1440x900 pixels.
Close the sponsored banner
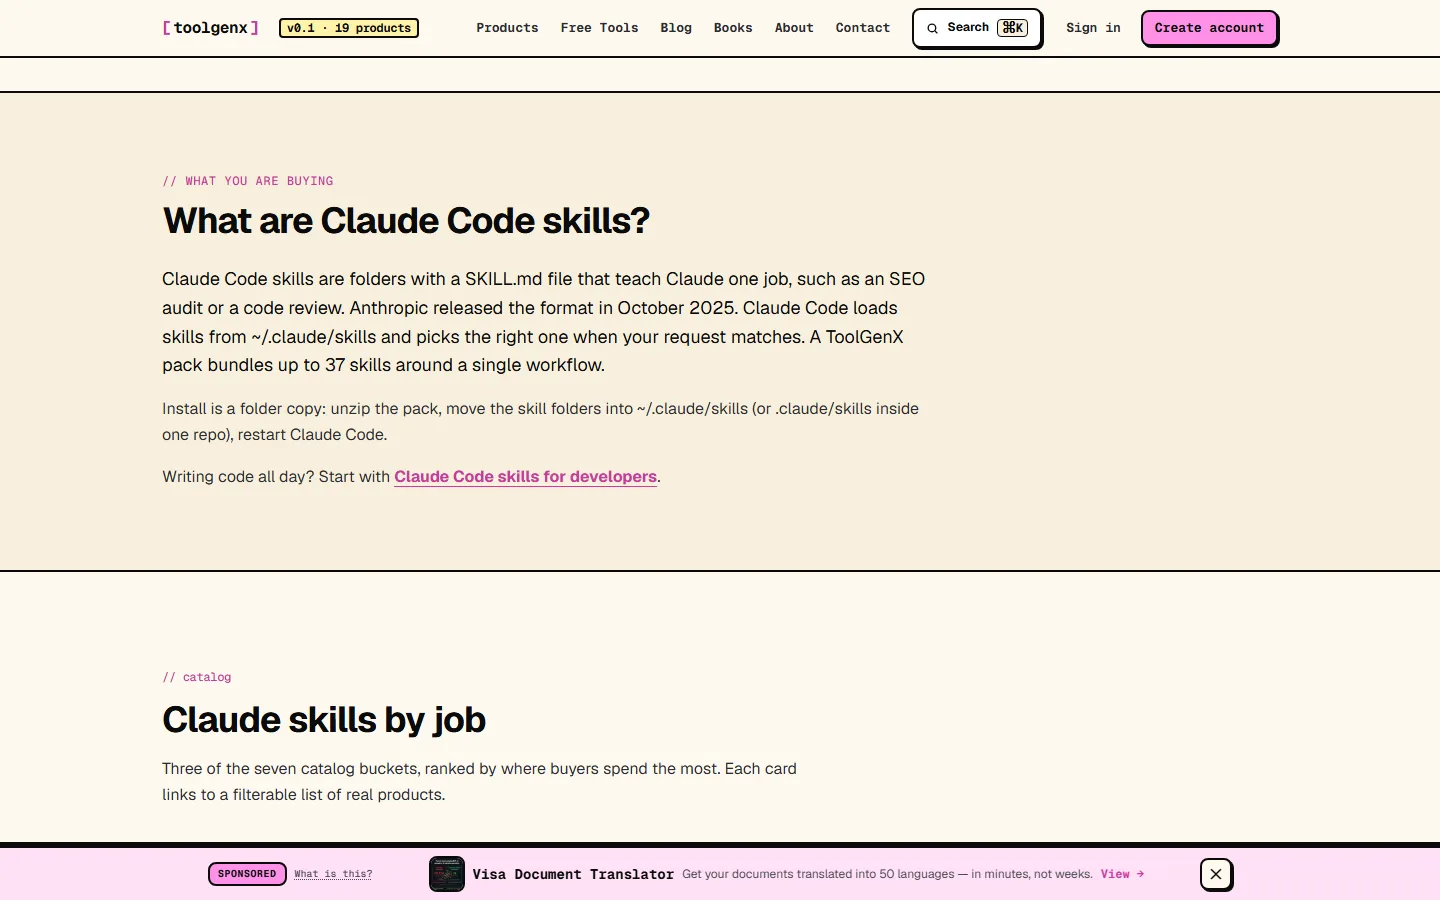click(x=1216, y=874)
